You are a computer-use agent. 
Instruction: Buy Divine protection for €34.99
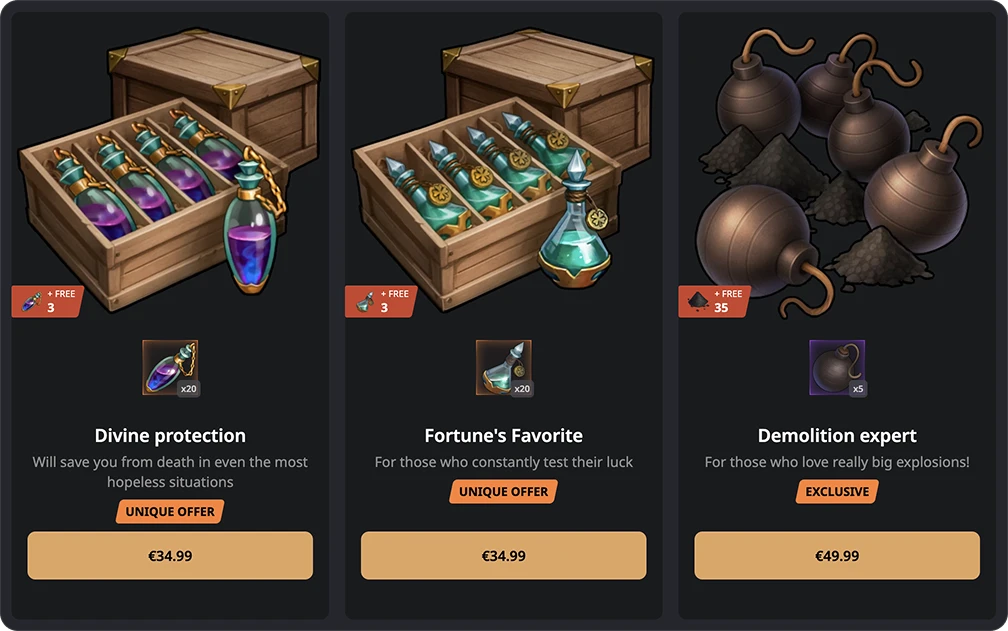[x=170, y=556]
